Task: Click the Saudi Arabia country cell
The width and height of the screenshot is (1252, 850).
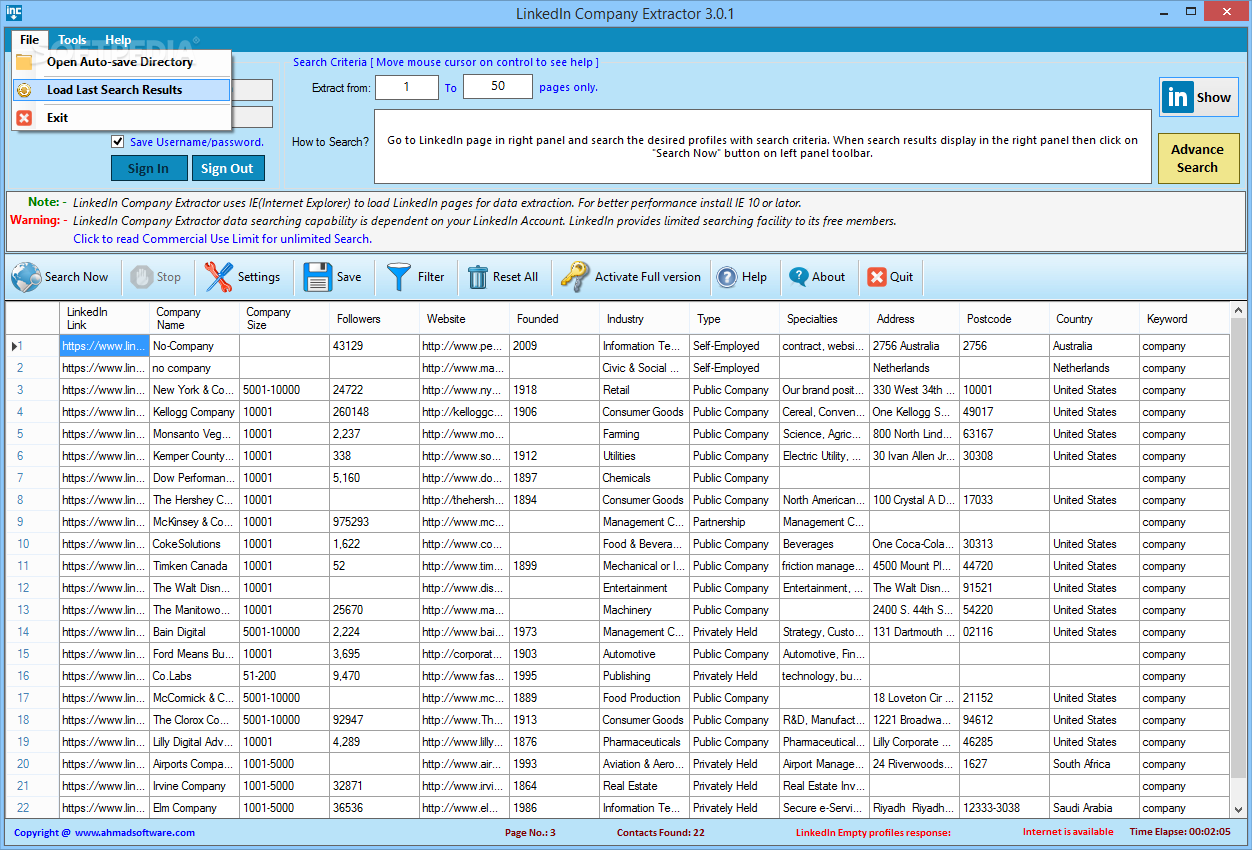Action: point(1095,808)
